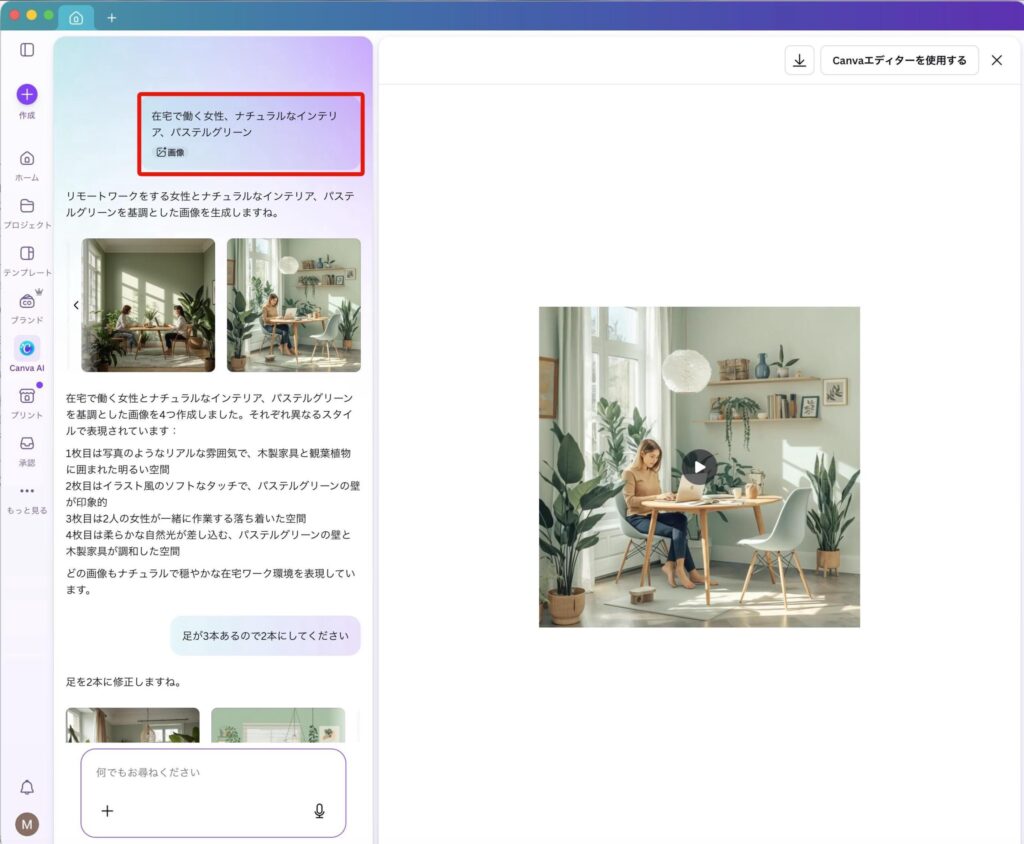The height and width of the screenshot is (844, 1024).
Task: Open a new browser tab with the plus
Action: (112, 17)
